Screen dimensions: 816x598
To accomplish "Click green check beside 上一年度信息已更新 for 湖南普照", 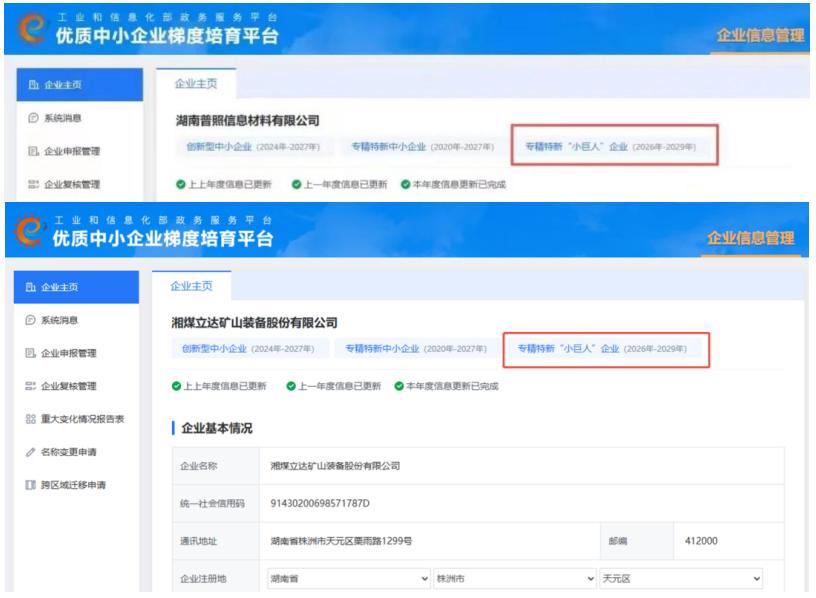I will 296,184.
